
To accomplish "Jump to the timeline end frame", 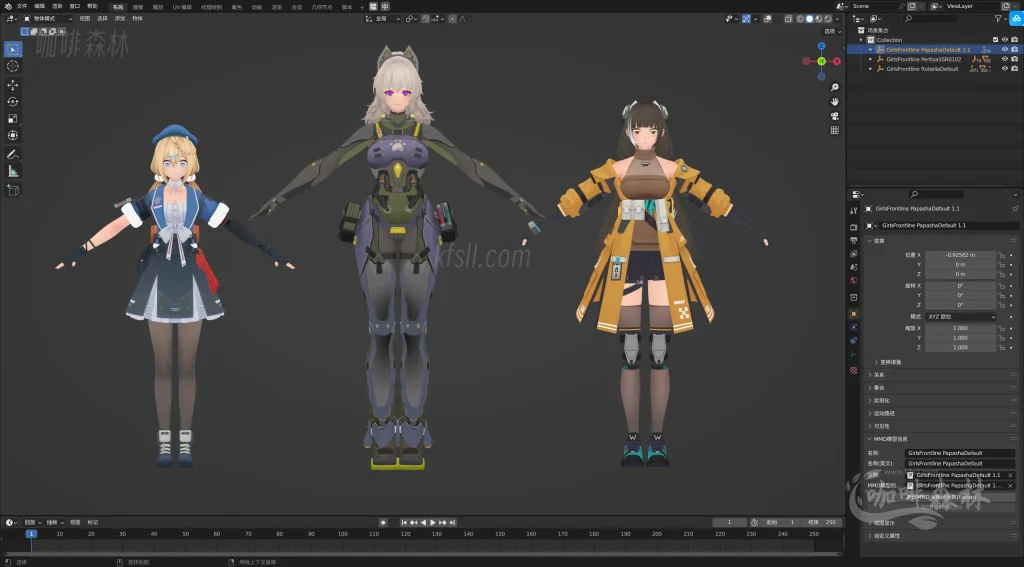I will click(x=452, y=523).
